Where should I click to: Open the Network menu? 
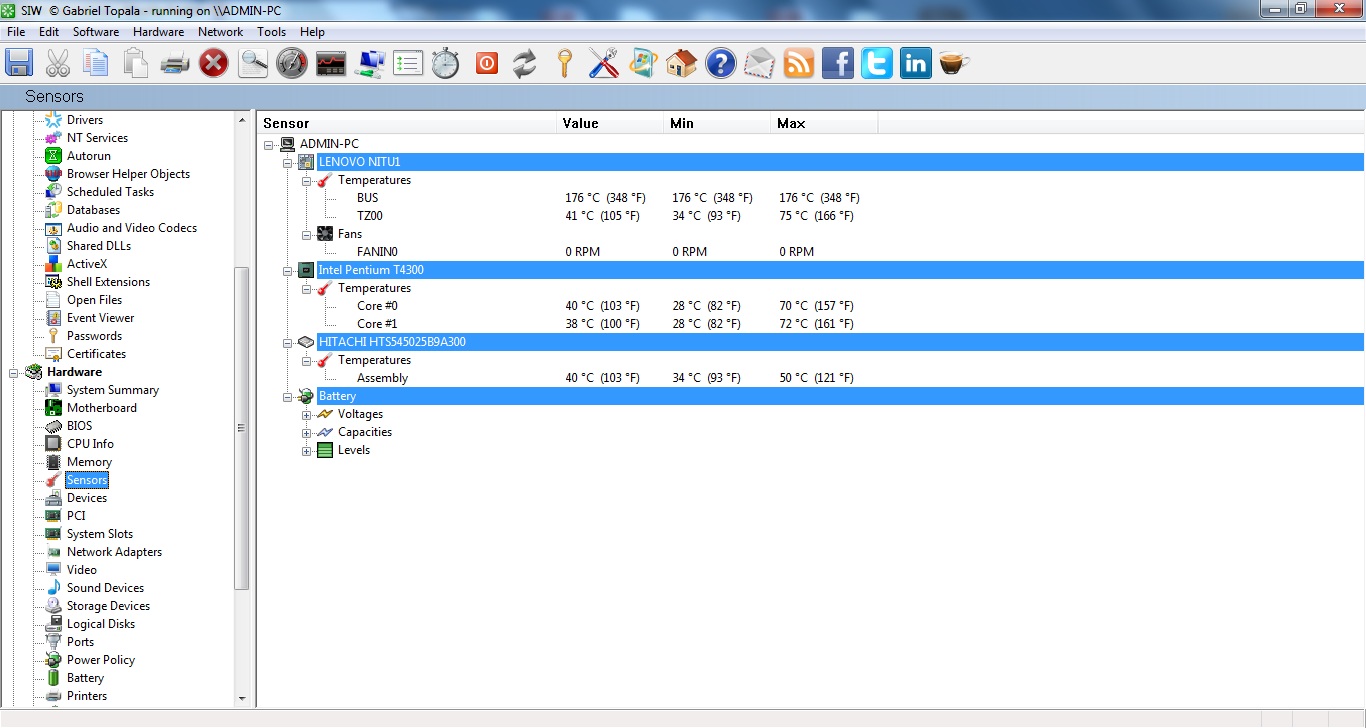tap(221, 32)
